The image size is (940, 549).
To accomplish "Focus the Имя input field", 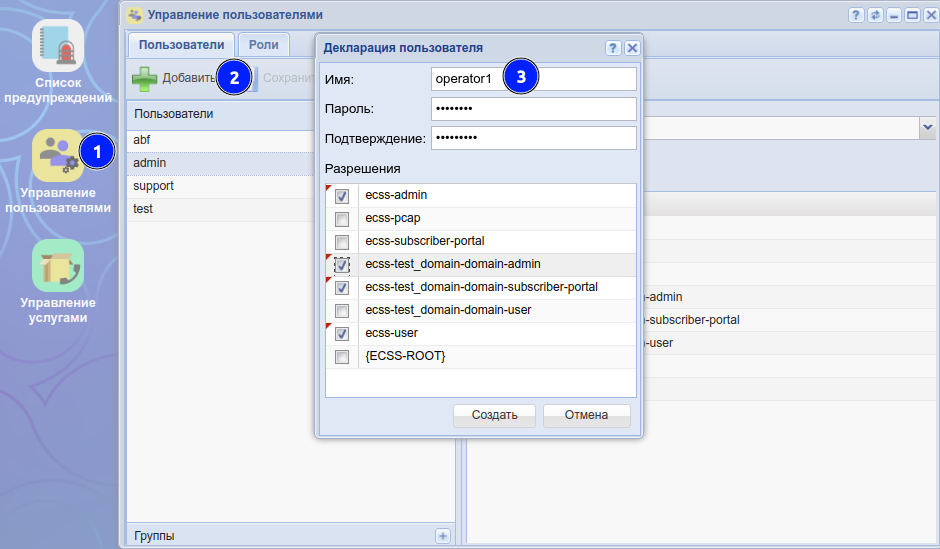I will click(534, 79).
